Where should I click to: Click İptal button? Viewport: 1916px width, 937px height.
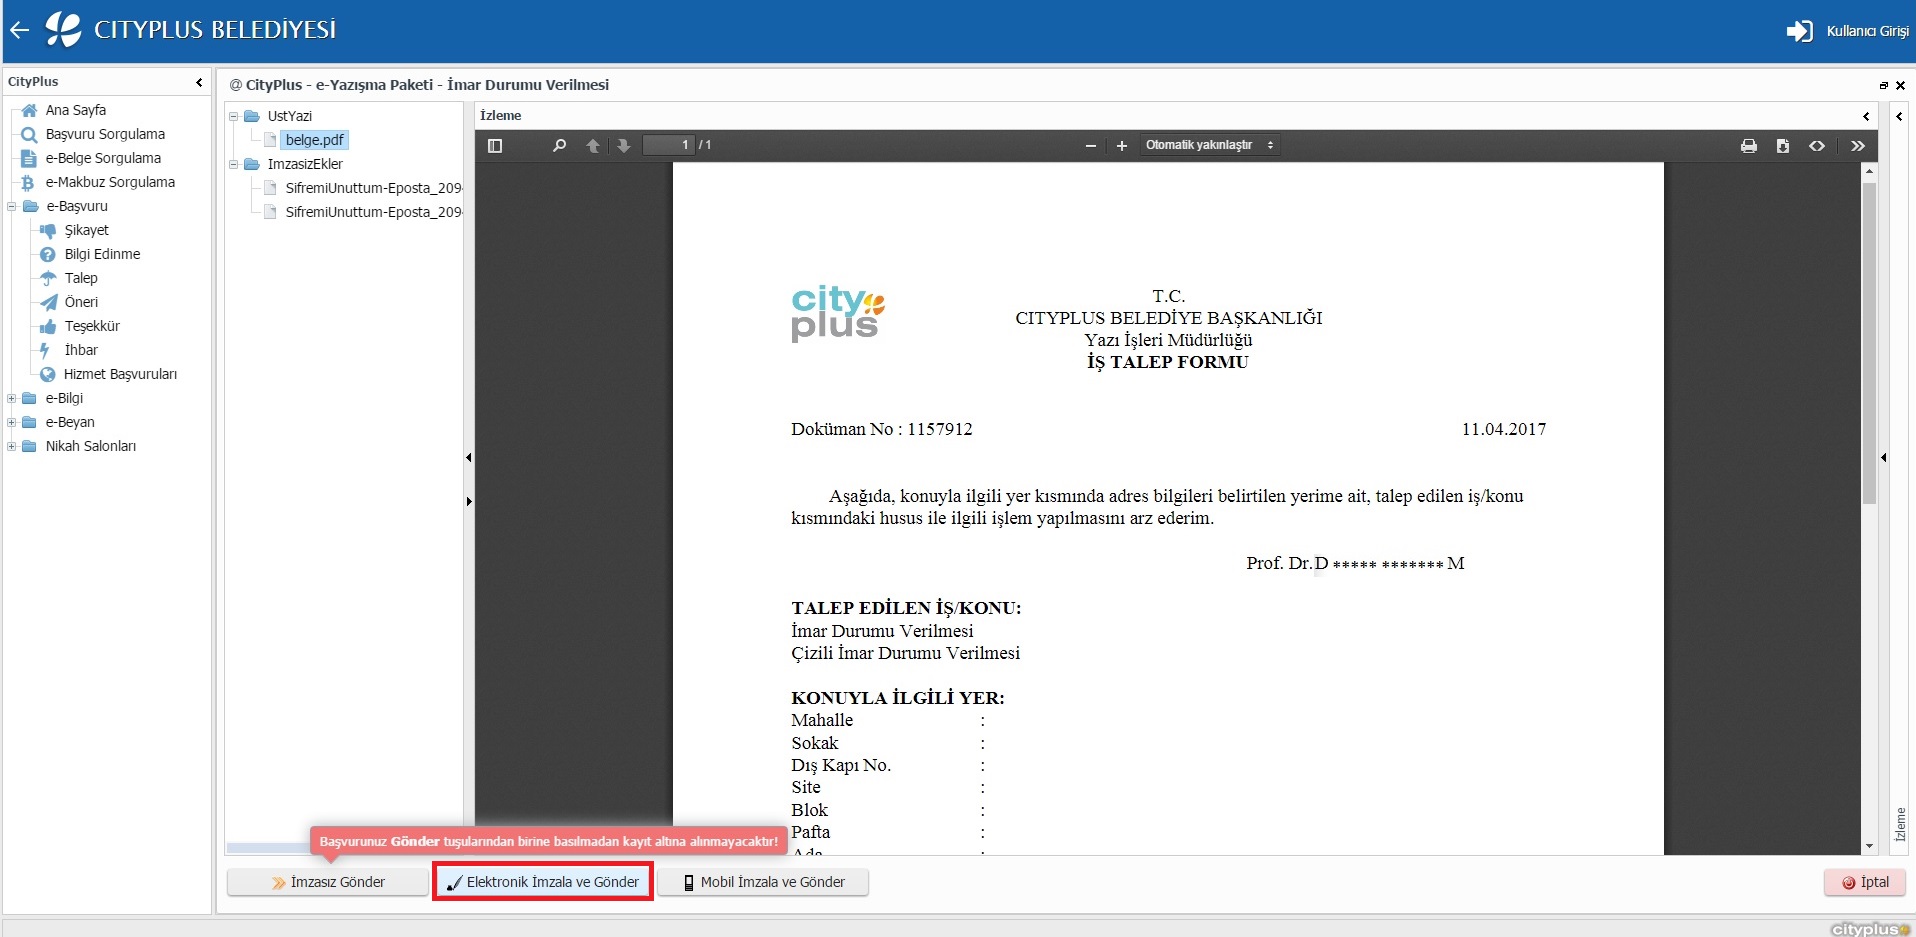[1865, 882]
